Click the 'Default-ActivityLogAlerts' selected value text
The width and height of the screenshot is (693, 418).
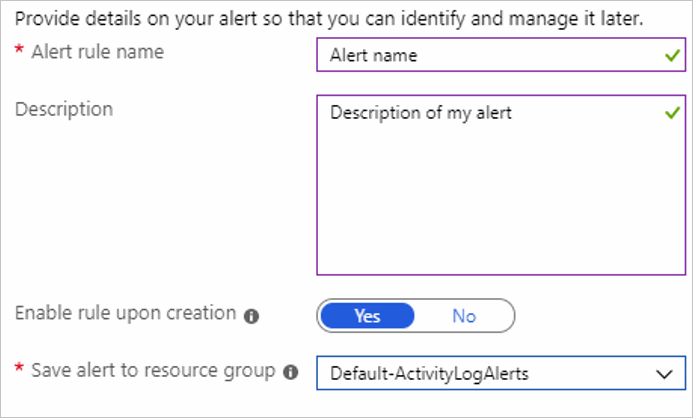[429, 374]
